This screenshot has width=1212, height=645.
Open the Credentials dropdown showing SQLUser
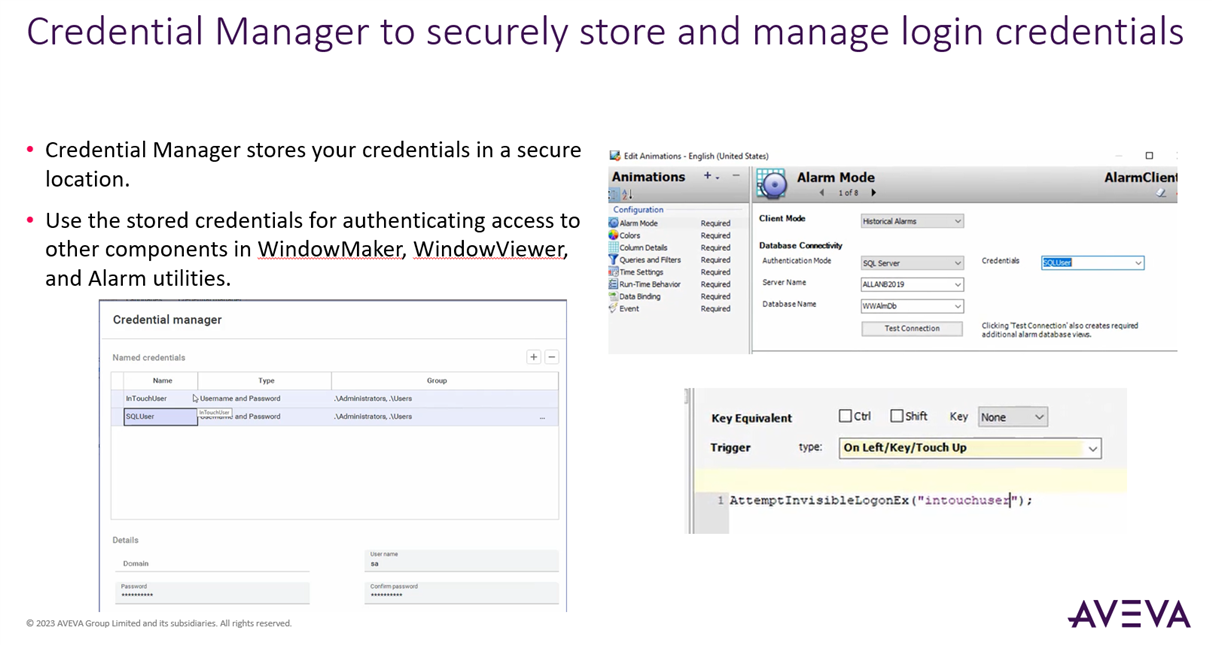[x=1092, y=263]
